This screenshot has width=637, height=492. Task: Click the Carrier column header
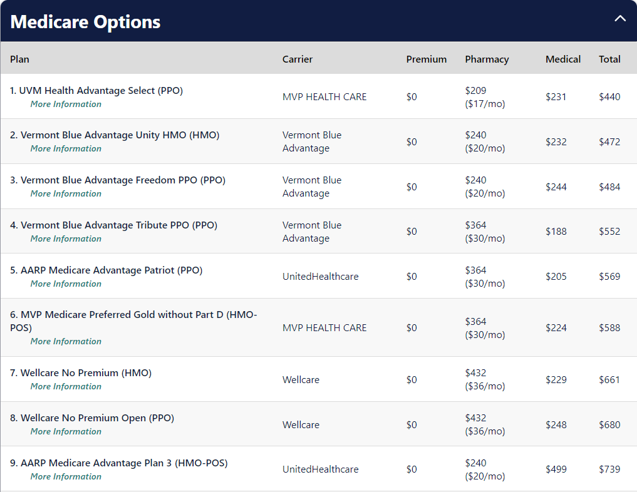297,59
